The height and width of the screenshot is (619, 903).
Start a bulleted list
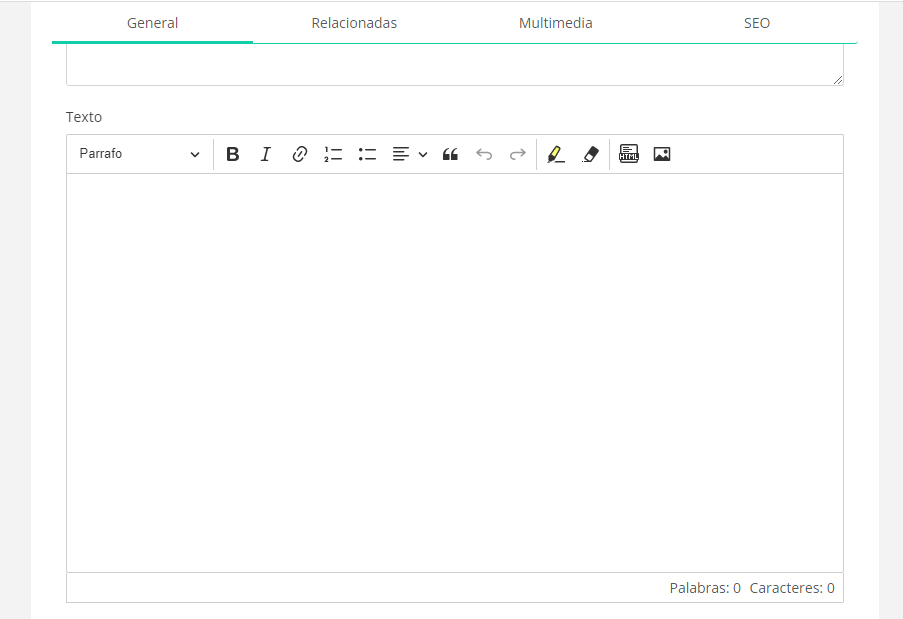367,154
